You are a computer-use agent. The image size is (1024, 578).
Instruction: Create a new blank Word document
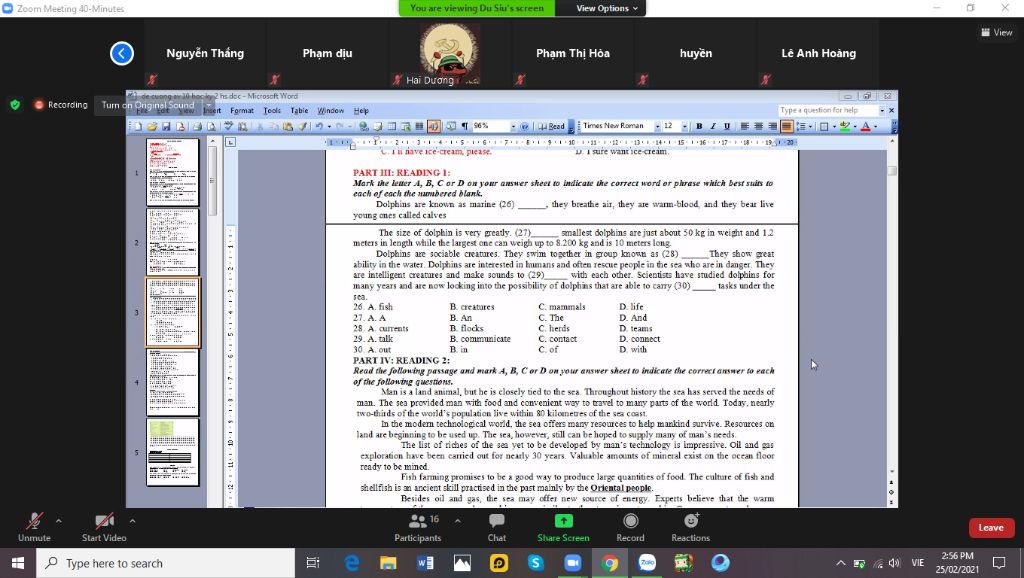[138, 126]
